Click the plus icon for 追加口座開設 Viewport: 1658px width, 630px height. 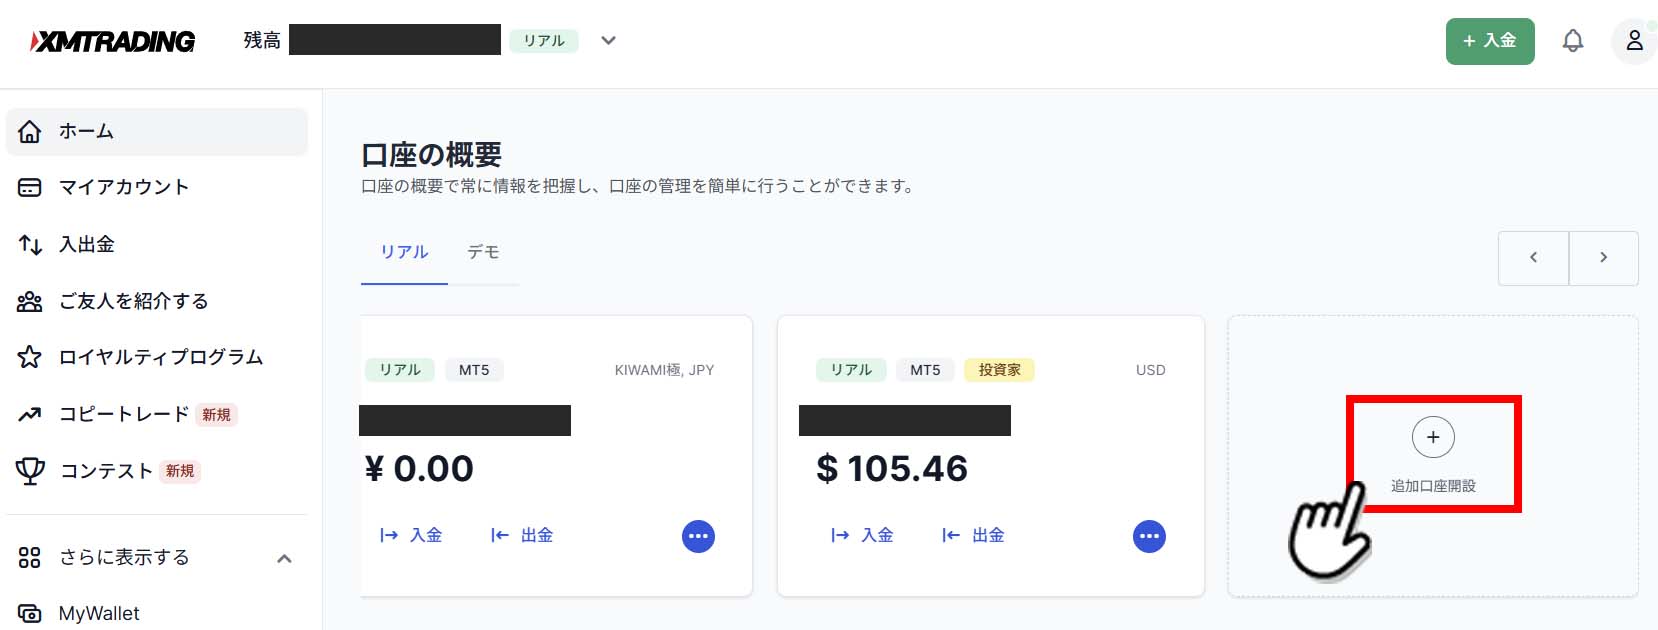tap(1433, 437)
